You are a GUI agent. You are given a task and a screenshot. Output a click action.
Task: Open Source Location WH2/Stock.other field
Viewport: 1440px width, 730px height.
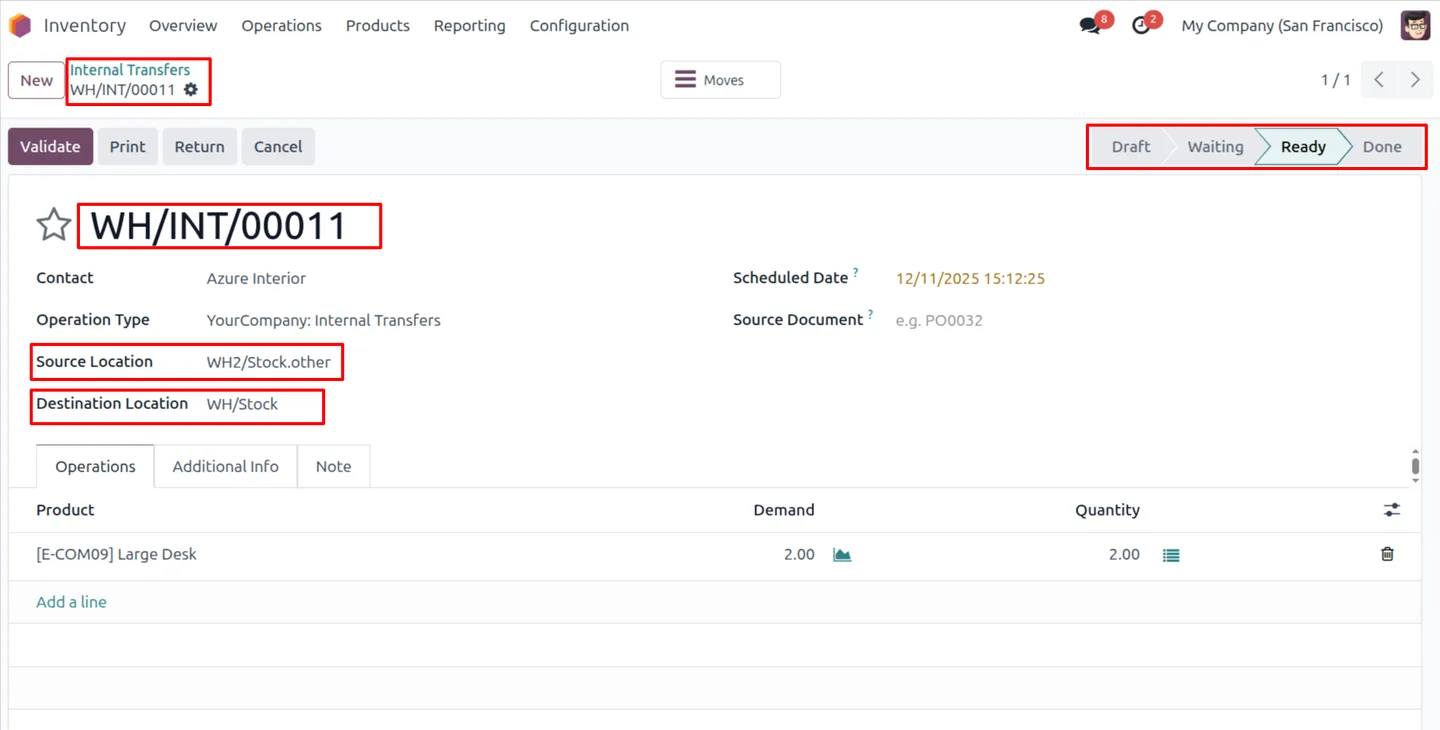[268, 362]
